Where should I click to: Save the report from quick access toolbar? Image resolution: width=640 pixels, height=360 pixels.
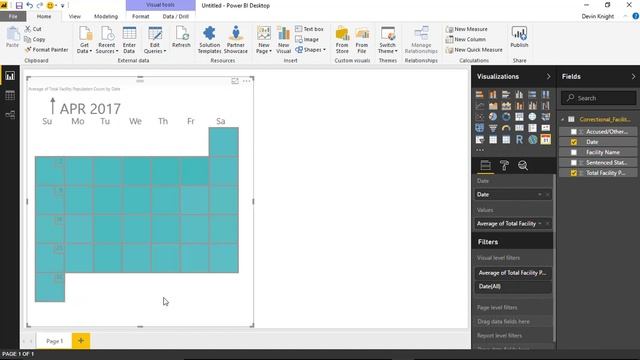coord(19,5)
